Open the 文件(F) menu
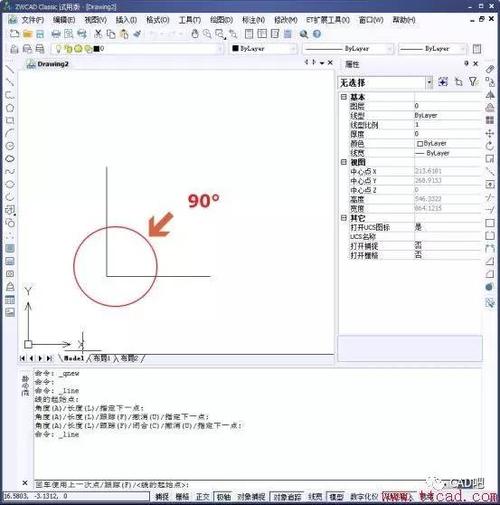 (x=33, y=20)
